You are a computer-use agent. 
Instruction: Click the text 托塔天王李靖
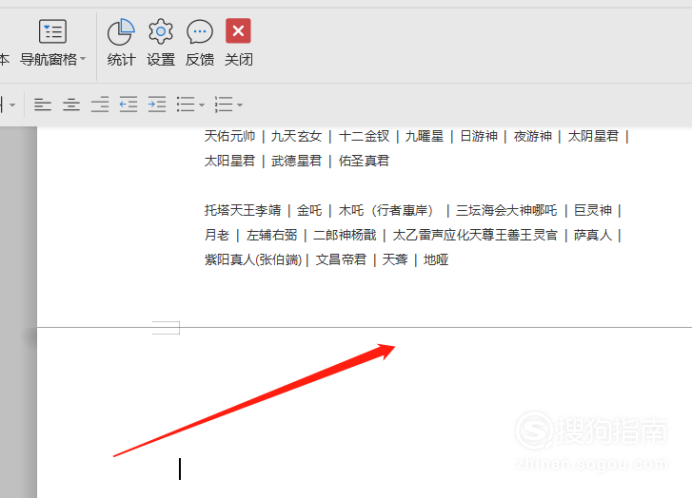pos(243,210)
